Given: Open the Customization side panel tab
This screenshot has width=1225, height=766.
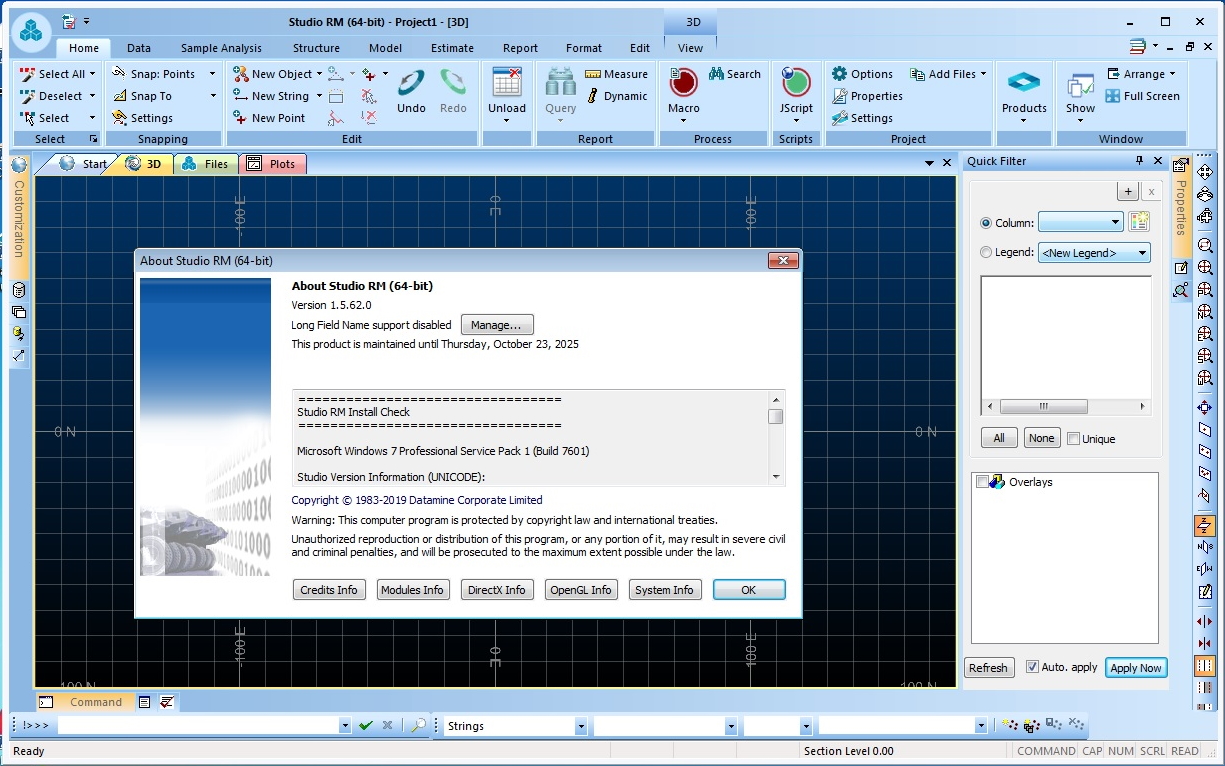Looking at the screenshot, I should pyautogui.click(x=18, y=218).
